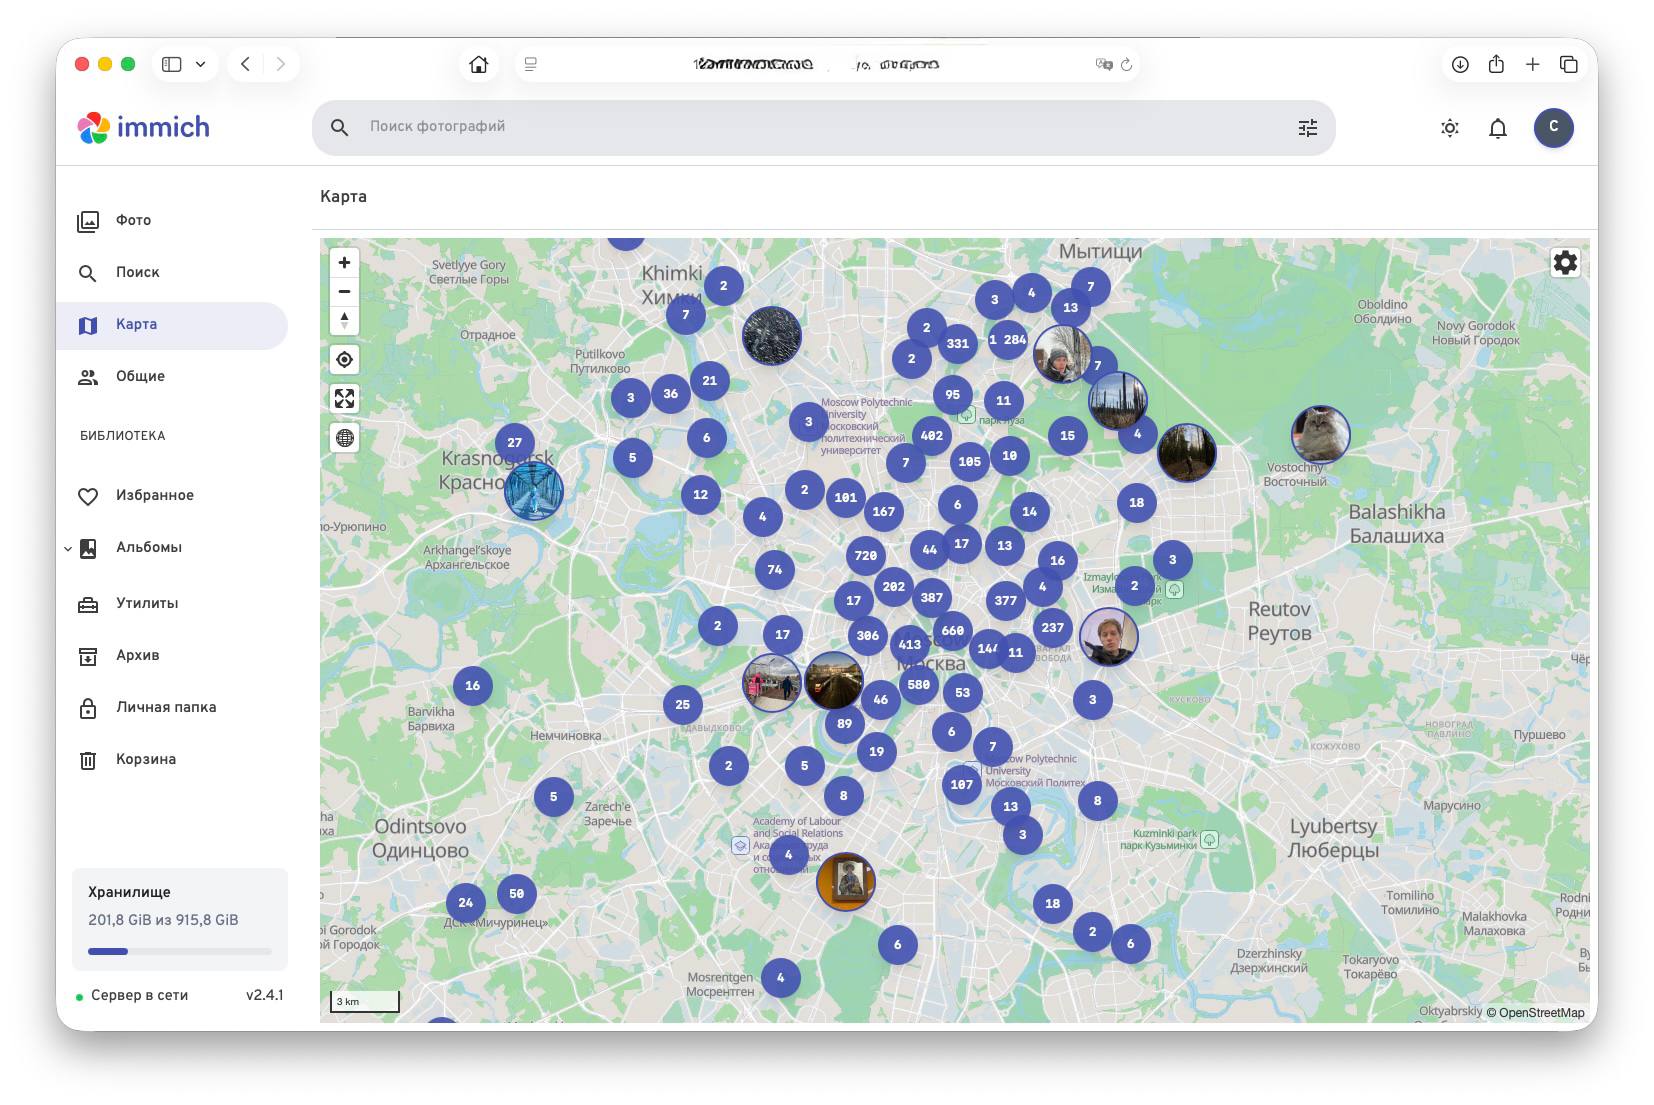Open search filter options
Viewport: 1654px width, 1105px height.
[x=1308, y=128]
